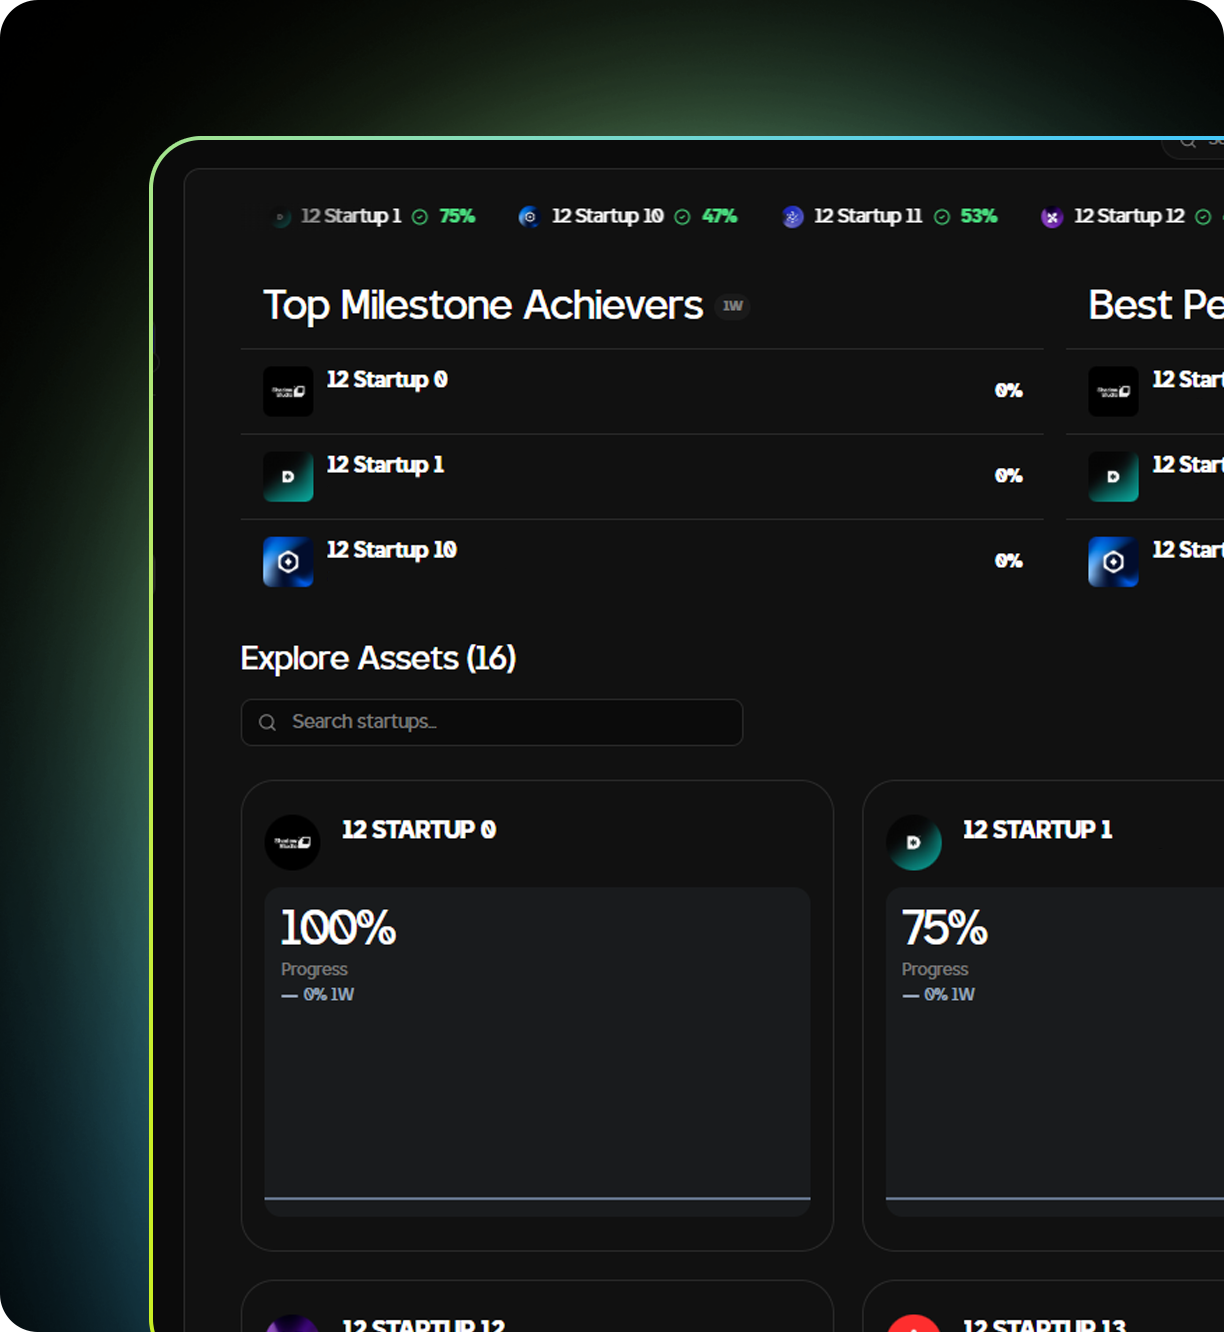Click the round logo on 12 STARTUP 1 card
1224x1332 pixels.
[x=913, y=842]
